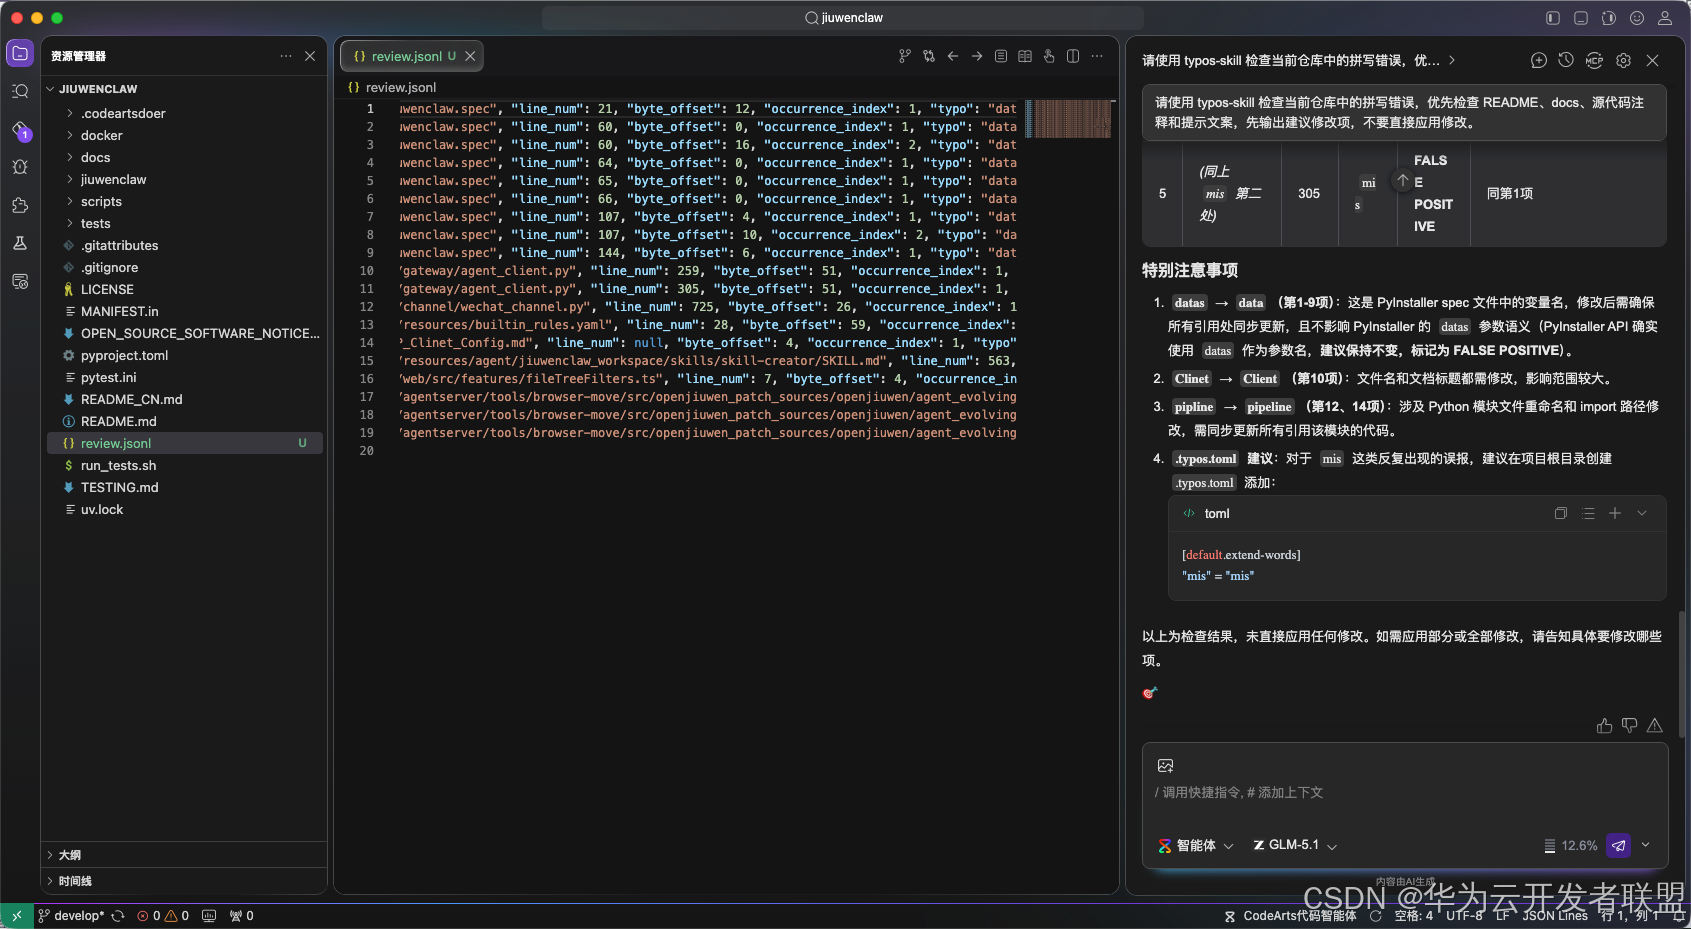
Task: Expand the jiuwenclaw folder
Action: click(x=70, y=179)
